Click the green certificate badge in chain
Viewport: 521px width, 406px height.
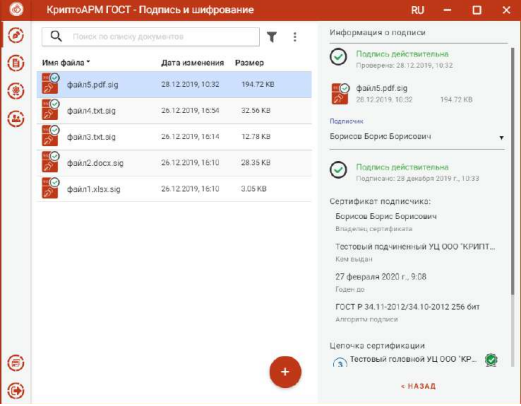pyautogui.click(x=491, y=360)
